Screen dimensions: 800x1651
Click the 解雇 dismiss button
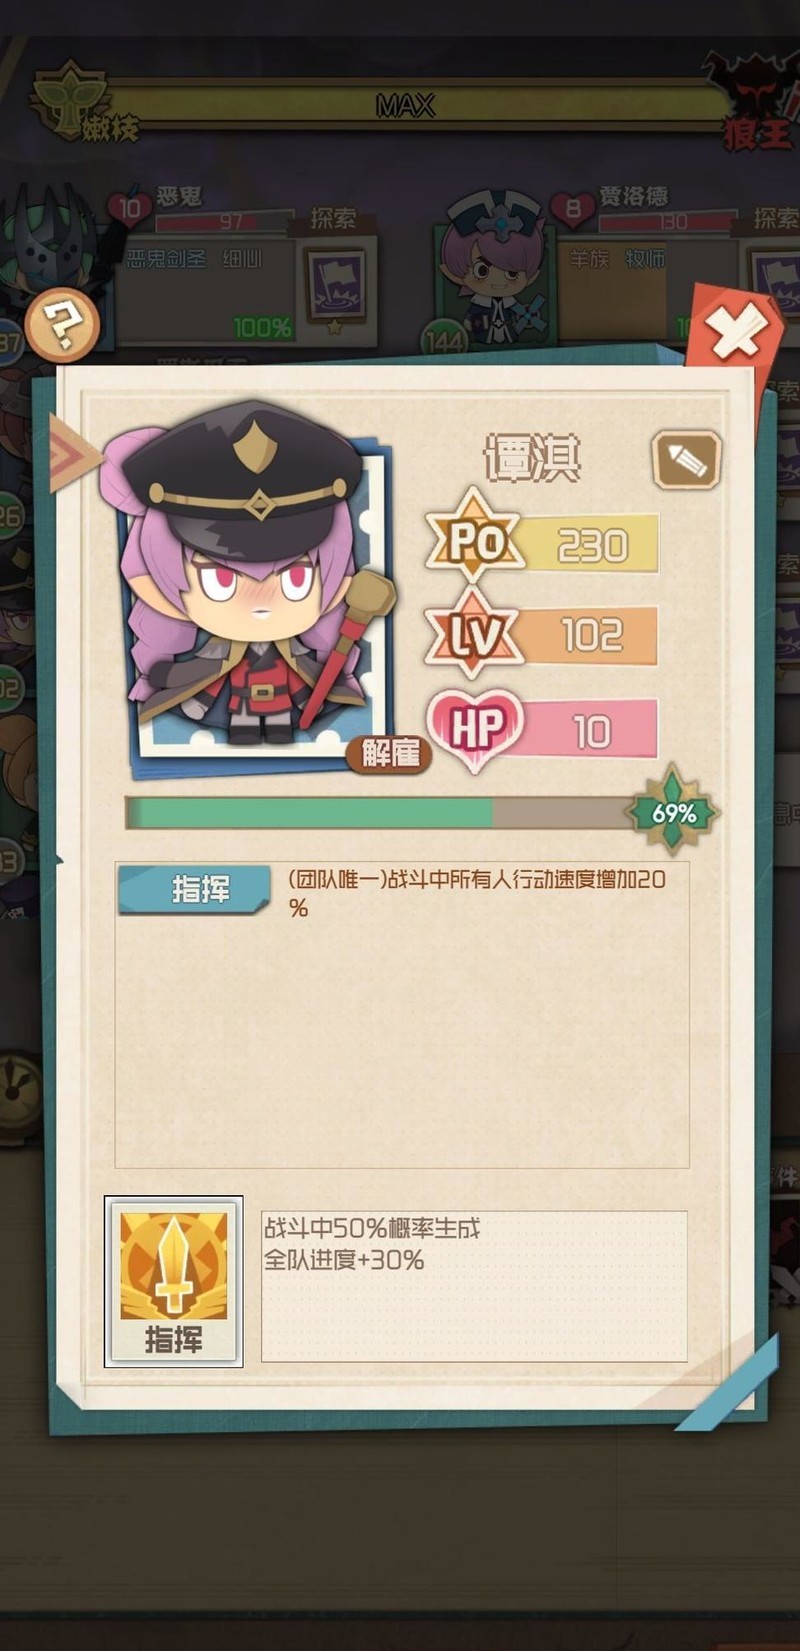coord(389,753)
